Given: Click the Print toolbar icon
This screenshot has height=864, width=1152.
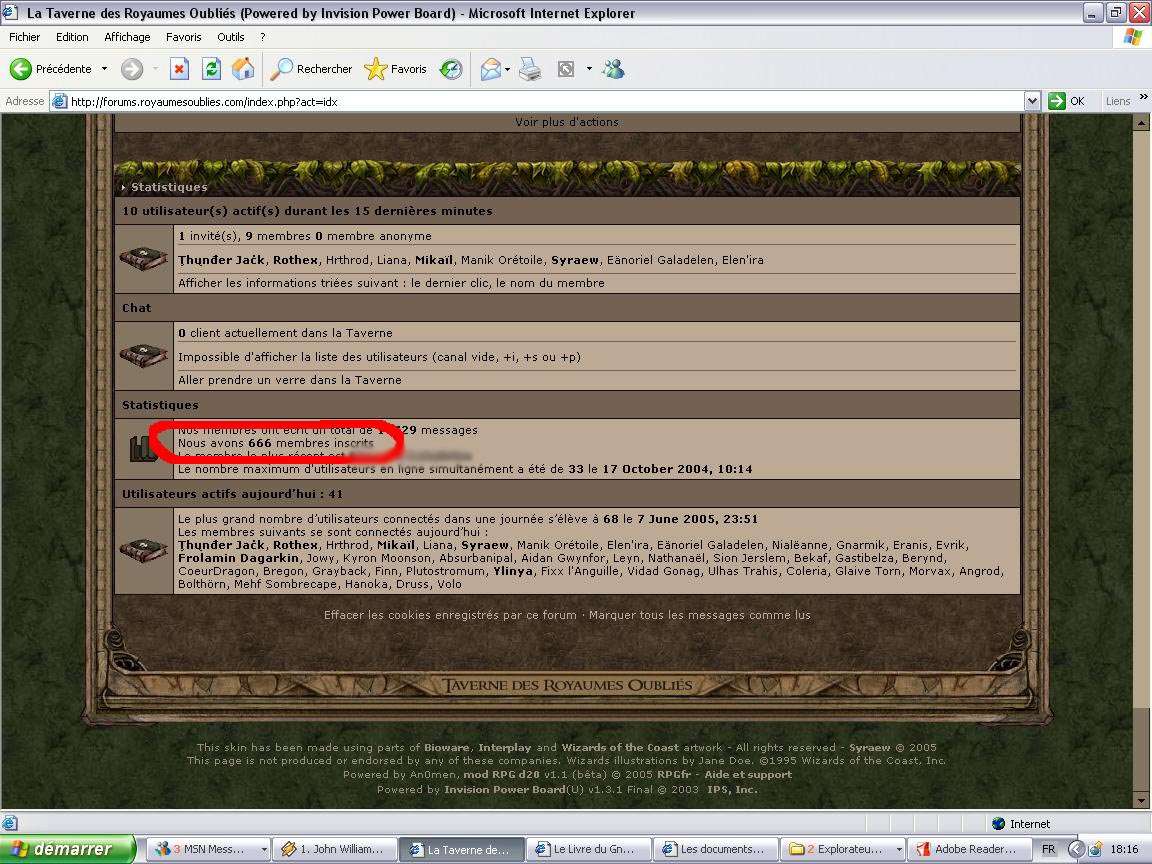Looking at the screenshot, I should (530, 69).
